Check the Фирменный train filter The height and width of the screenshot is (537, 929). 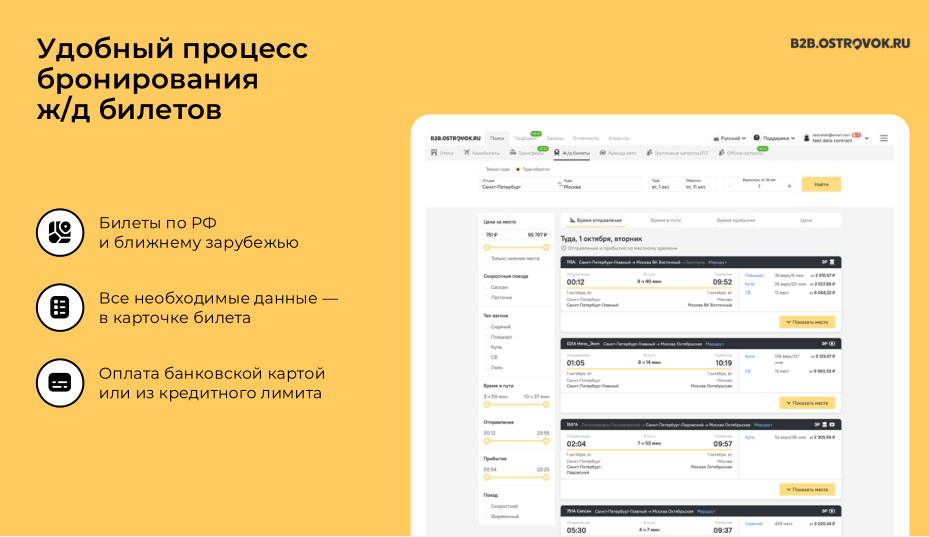pos(486,516)
